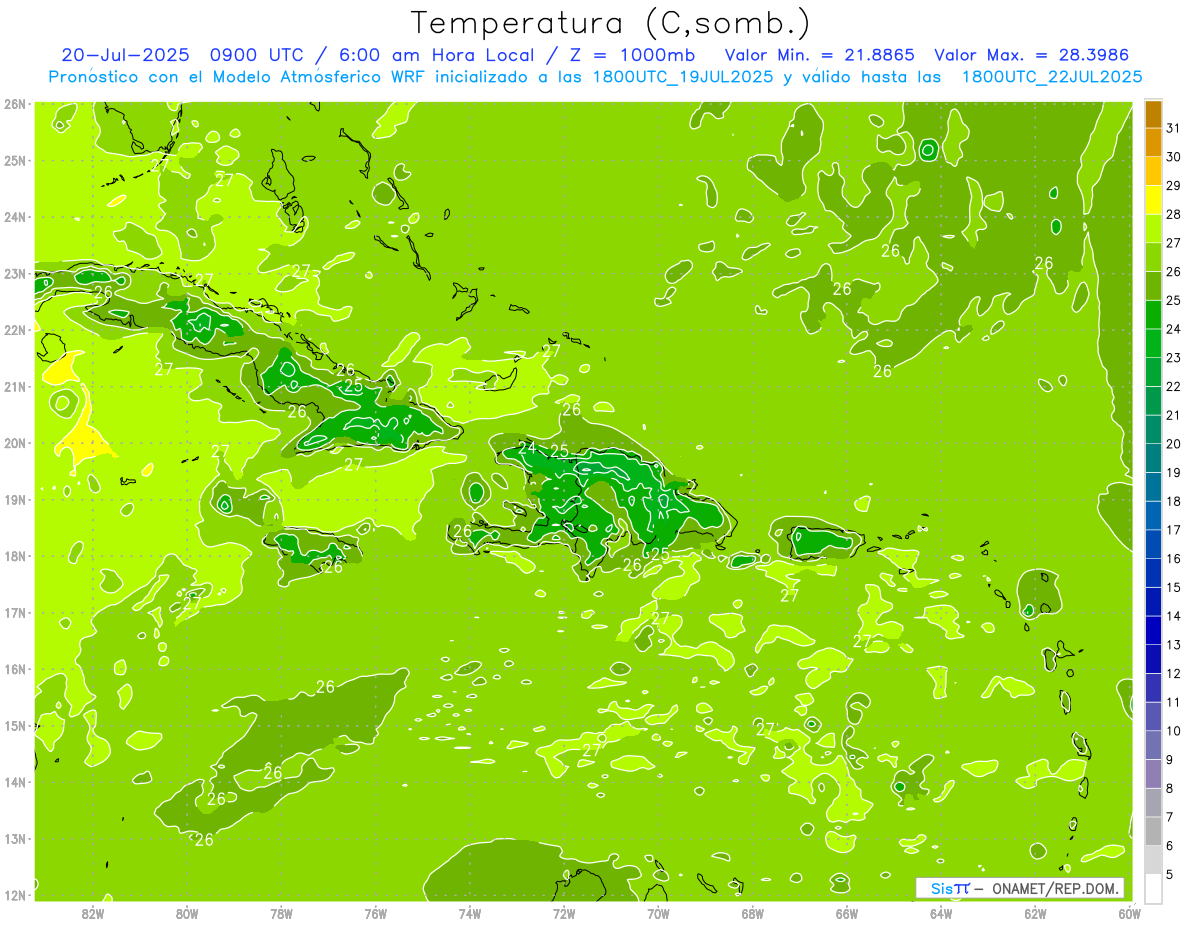Click the "82W" longitude axis label
Screen dimensions: 1200x927
pyautogui.click(x=93, y=913)
